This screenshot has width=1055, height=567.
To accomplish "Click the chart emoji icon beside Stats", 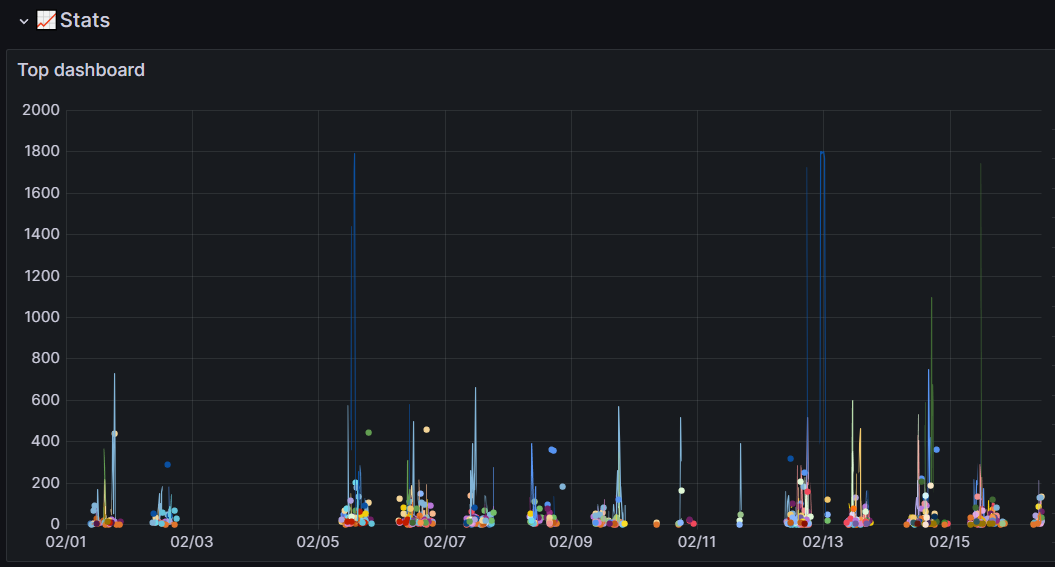I will coord(46,20).
